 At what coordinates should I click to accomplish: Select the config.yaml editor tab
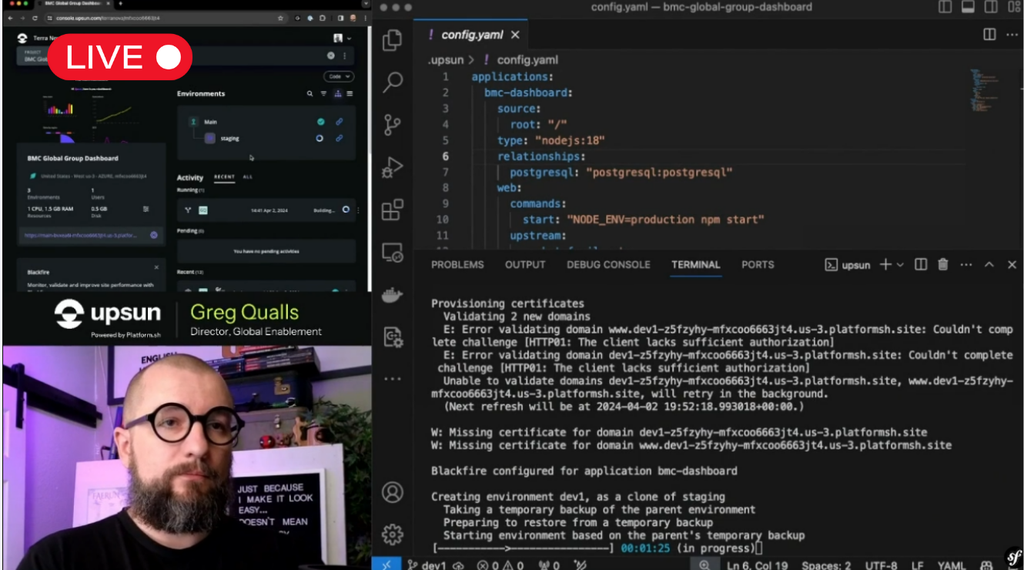point(472,35)
